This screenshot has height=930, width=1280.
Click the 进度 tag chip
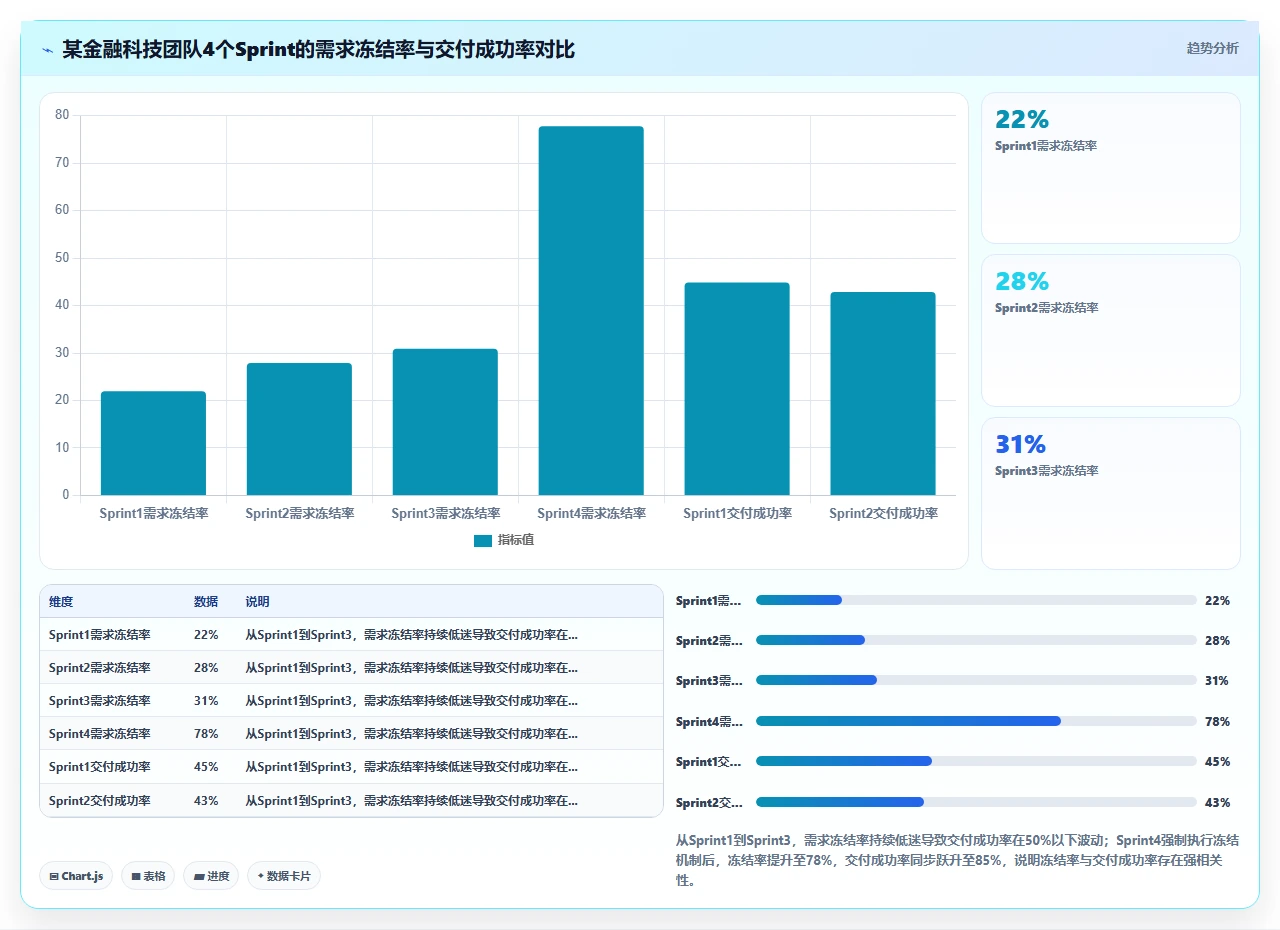[x=211, y=876]
